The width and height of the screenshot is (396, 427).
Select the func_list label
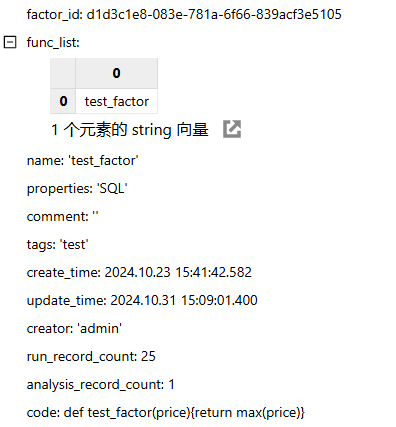click(53, 43)
